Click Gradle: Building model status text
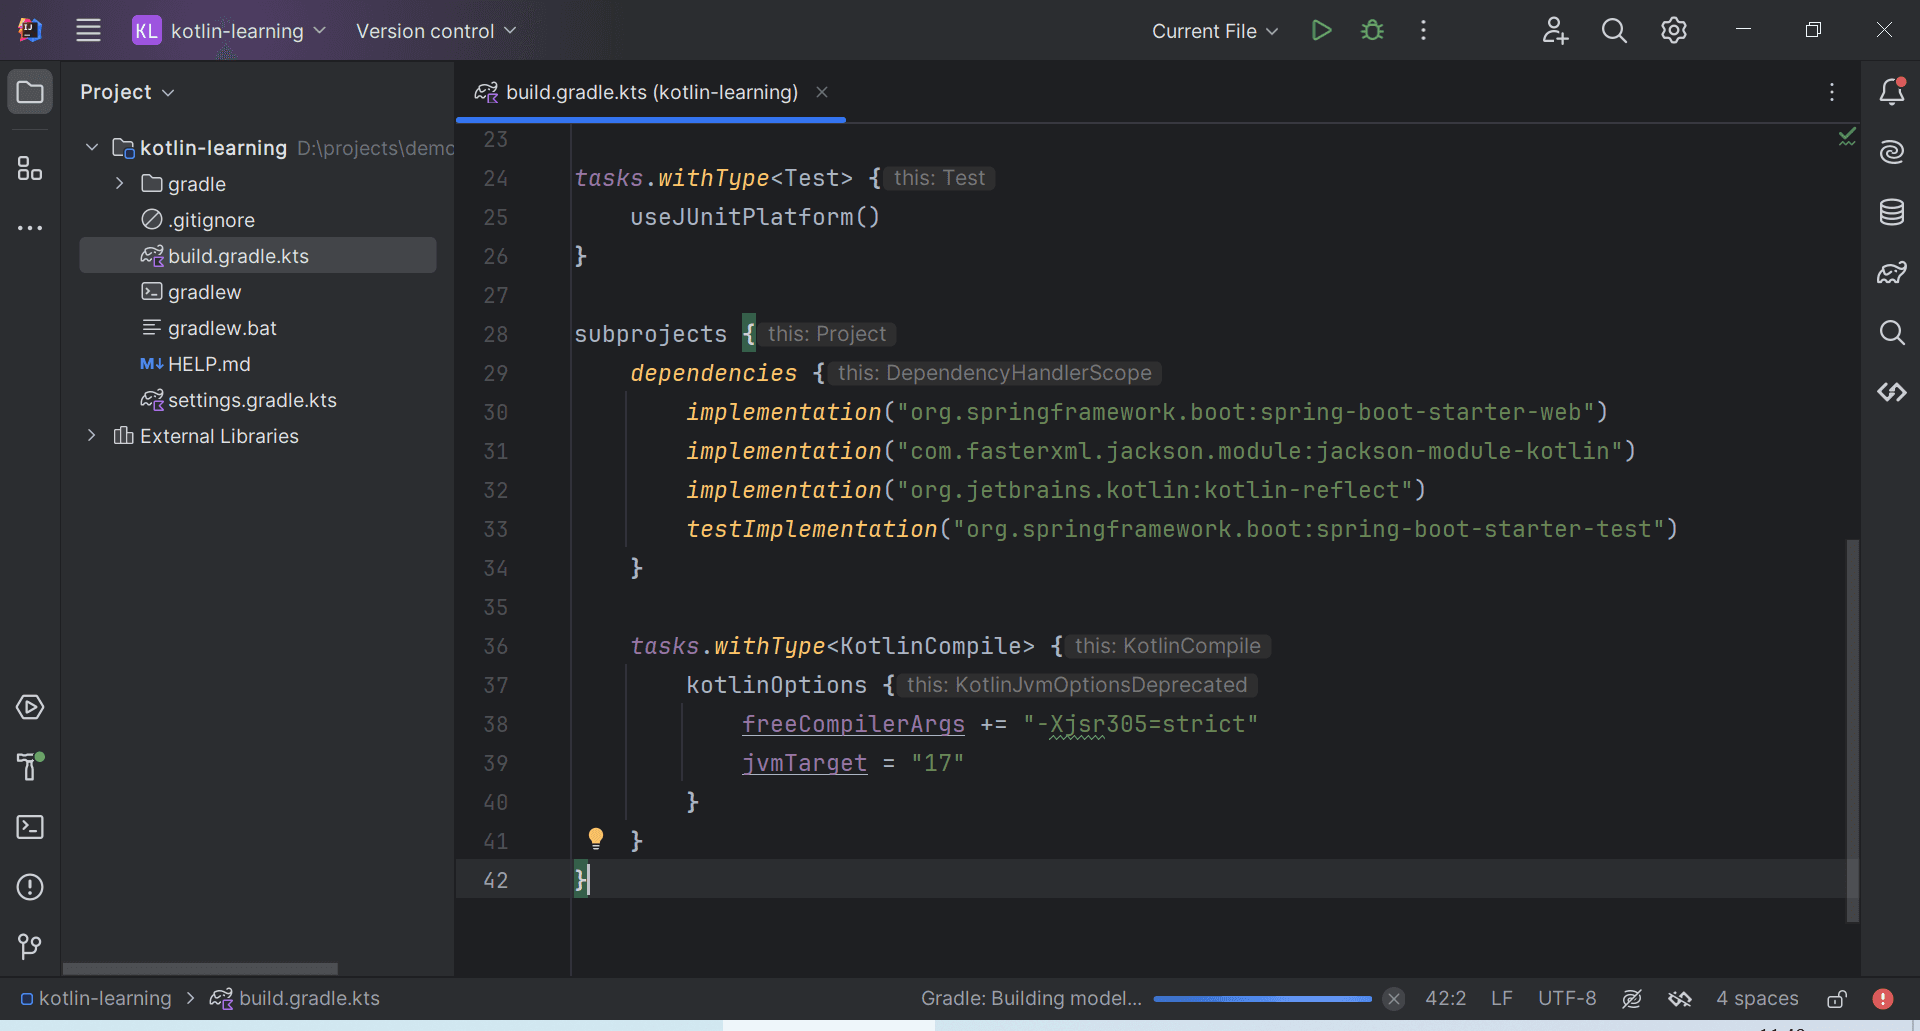This screenshot has width=1920, height=1031. [x=1031, y=998]
